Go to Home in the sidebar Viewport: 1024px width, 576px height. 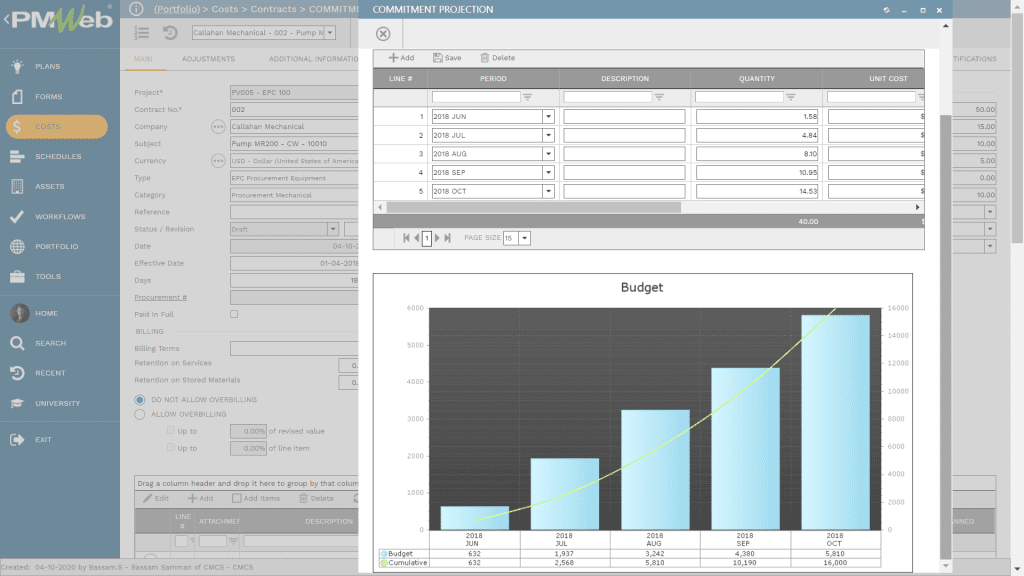coord(46,313)
